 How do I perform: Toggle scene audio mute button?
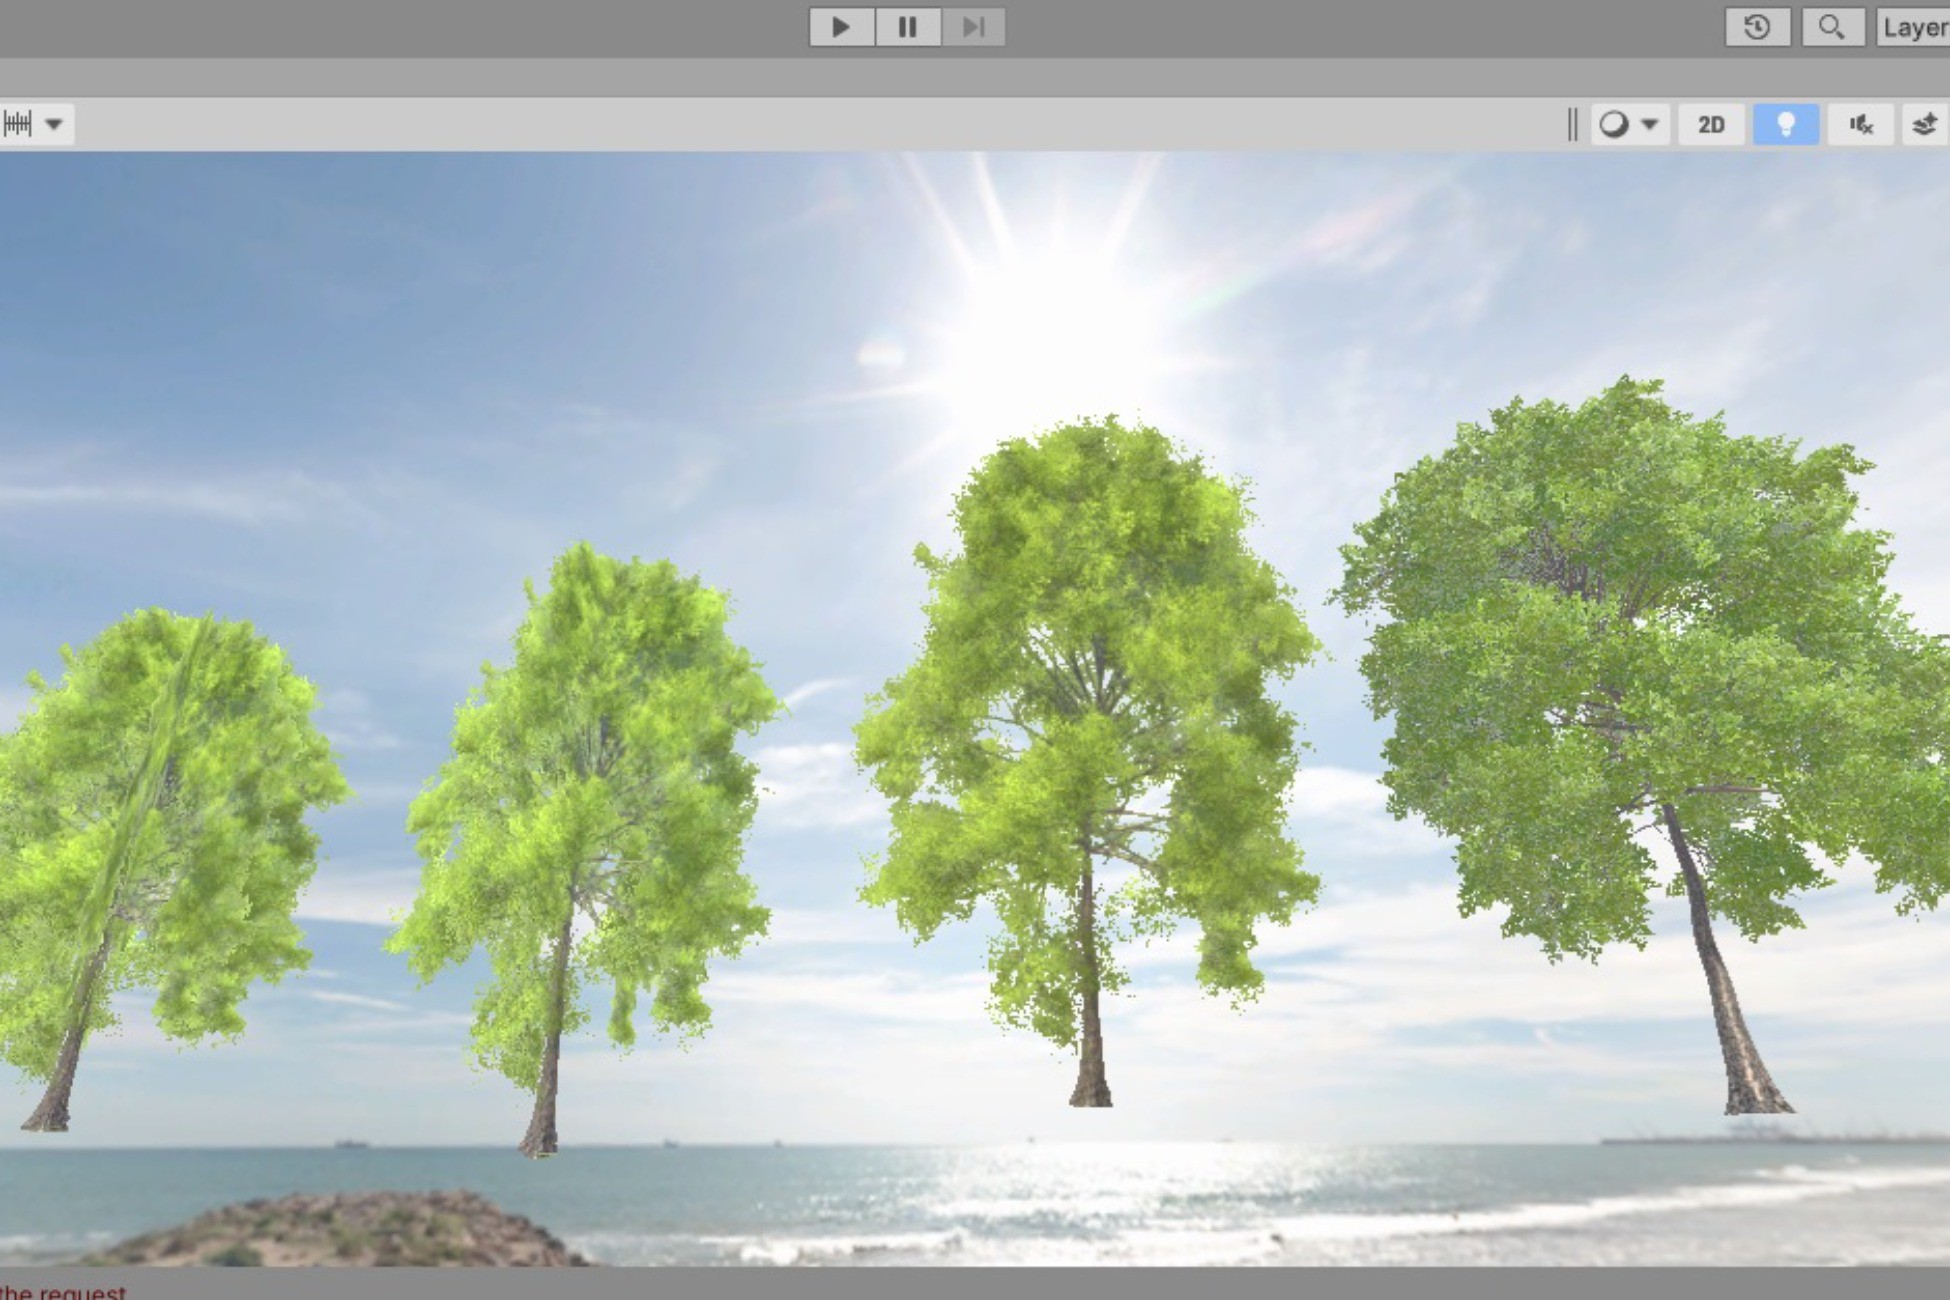coord(1860,125)
